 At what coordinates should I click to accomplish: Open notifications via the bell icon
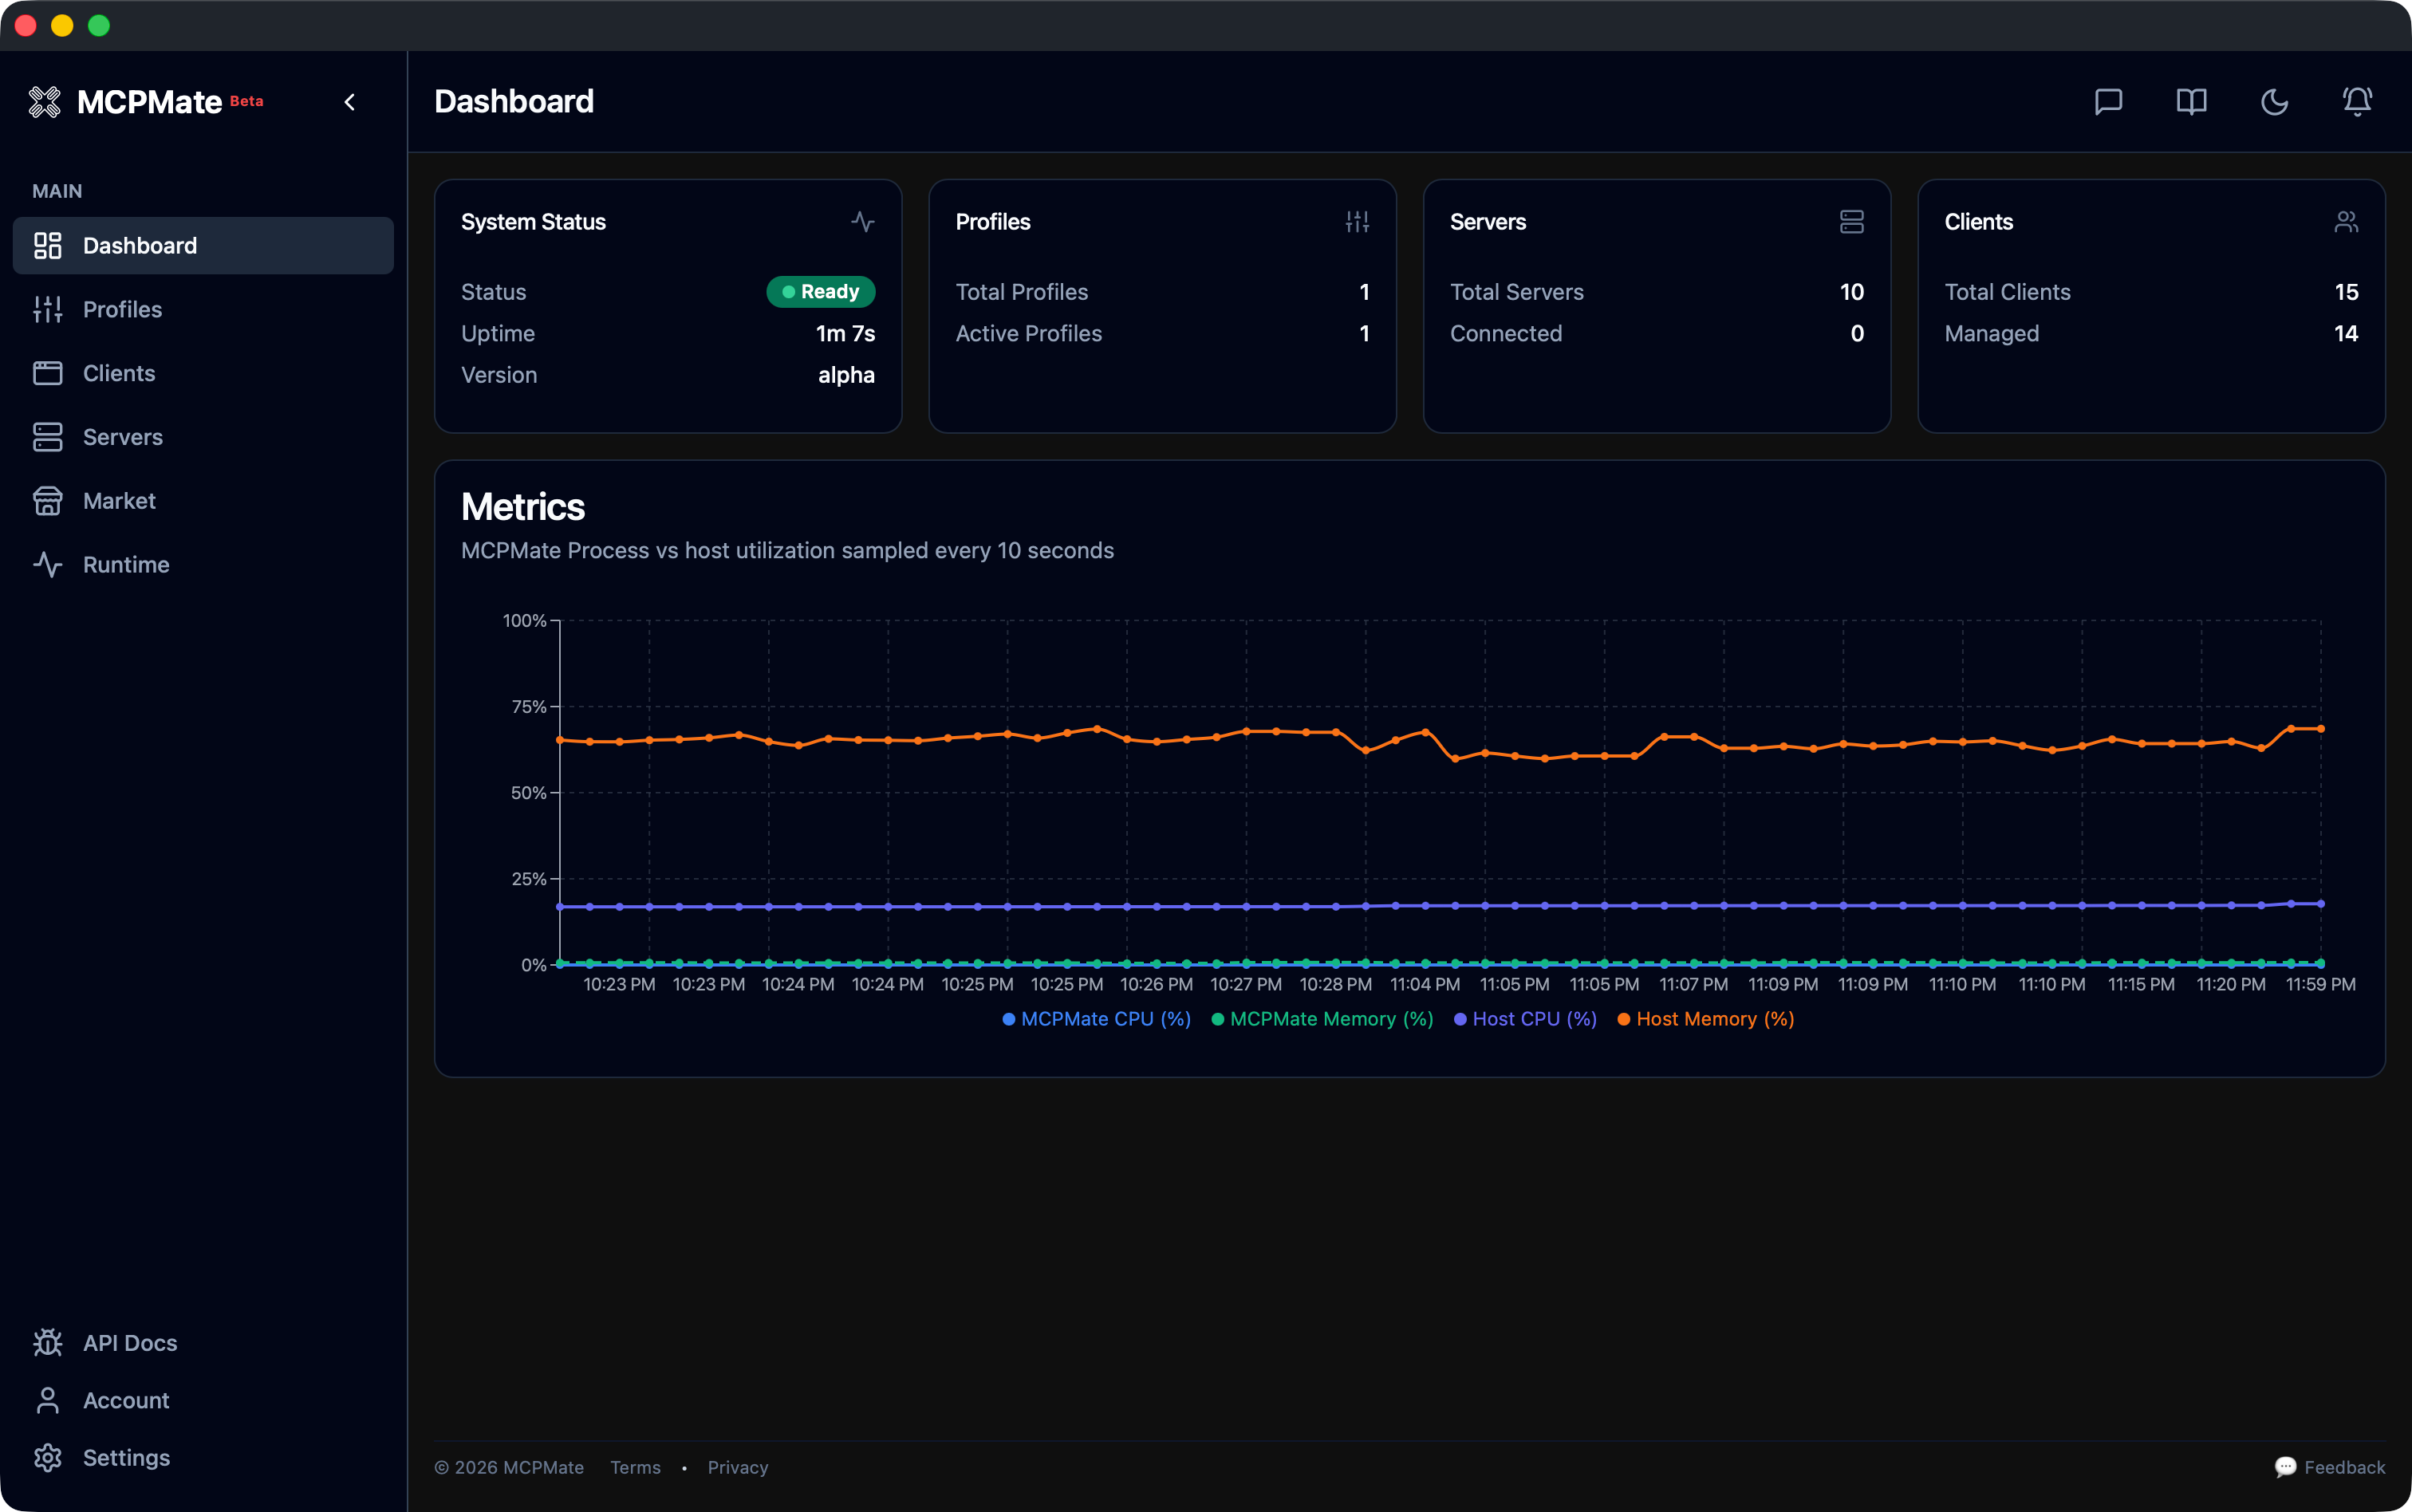coord(2356,101)
